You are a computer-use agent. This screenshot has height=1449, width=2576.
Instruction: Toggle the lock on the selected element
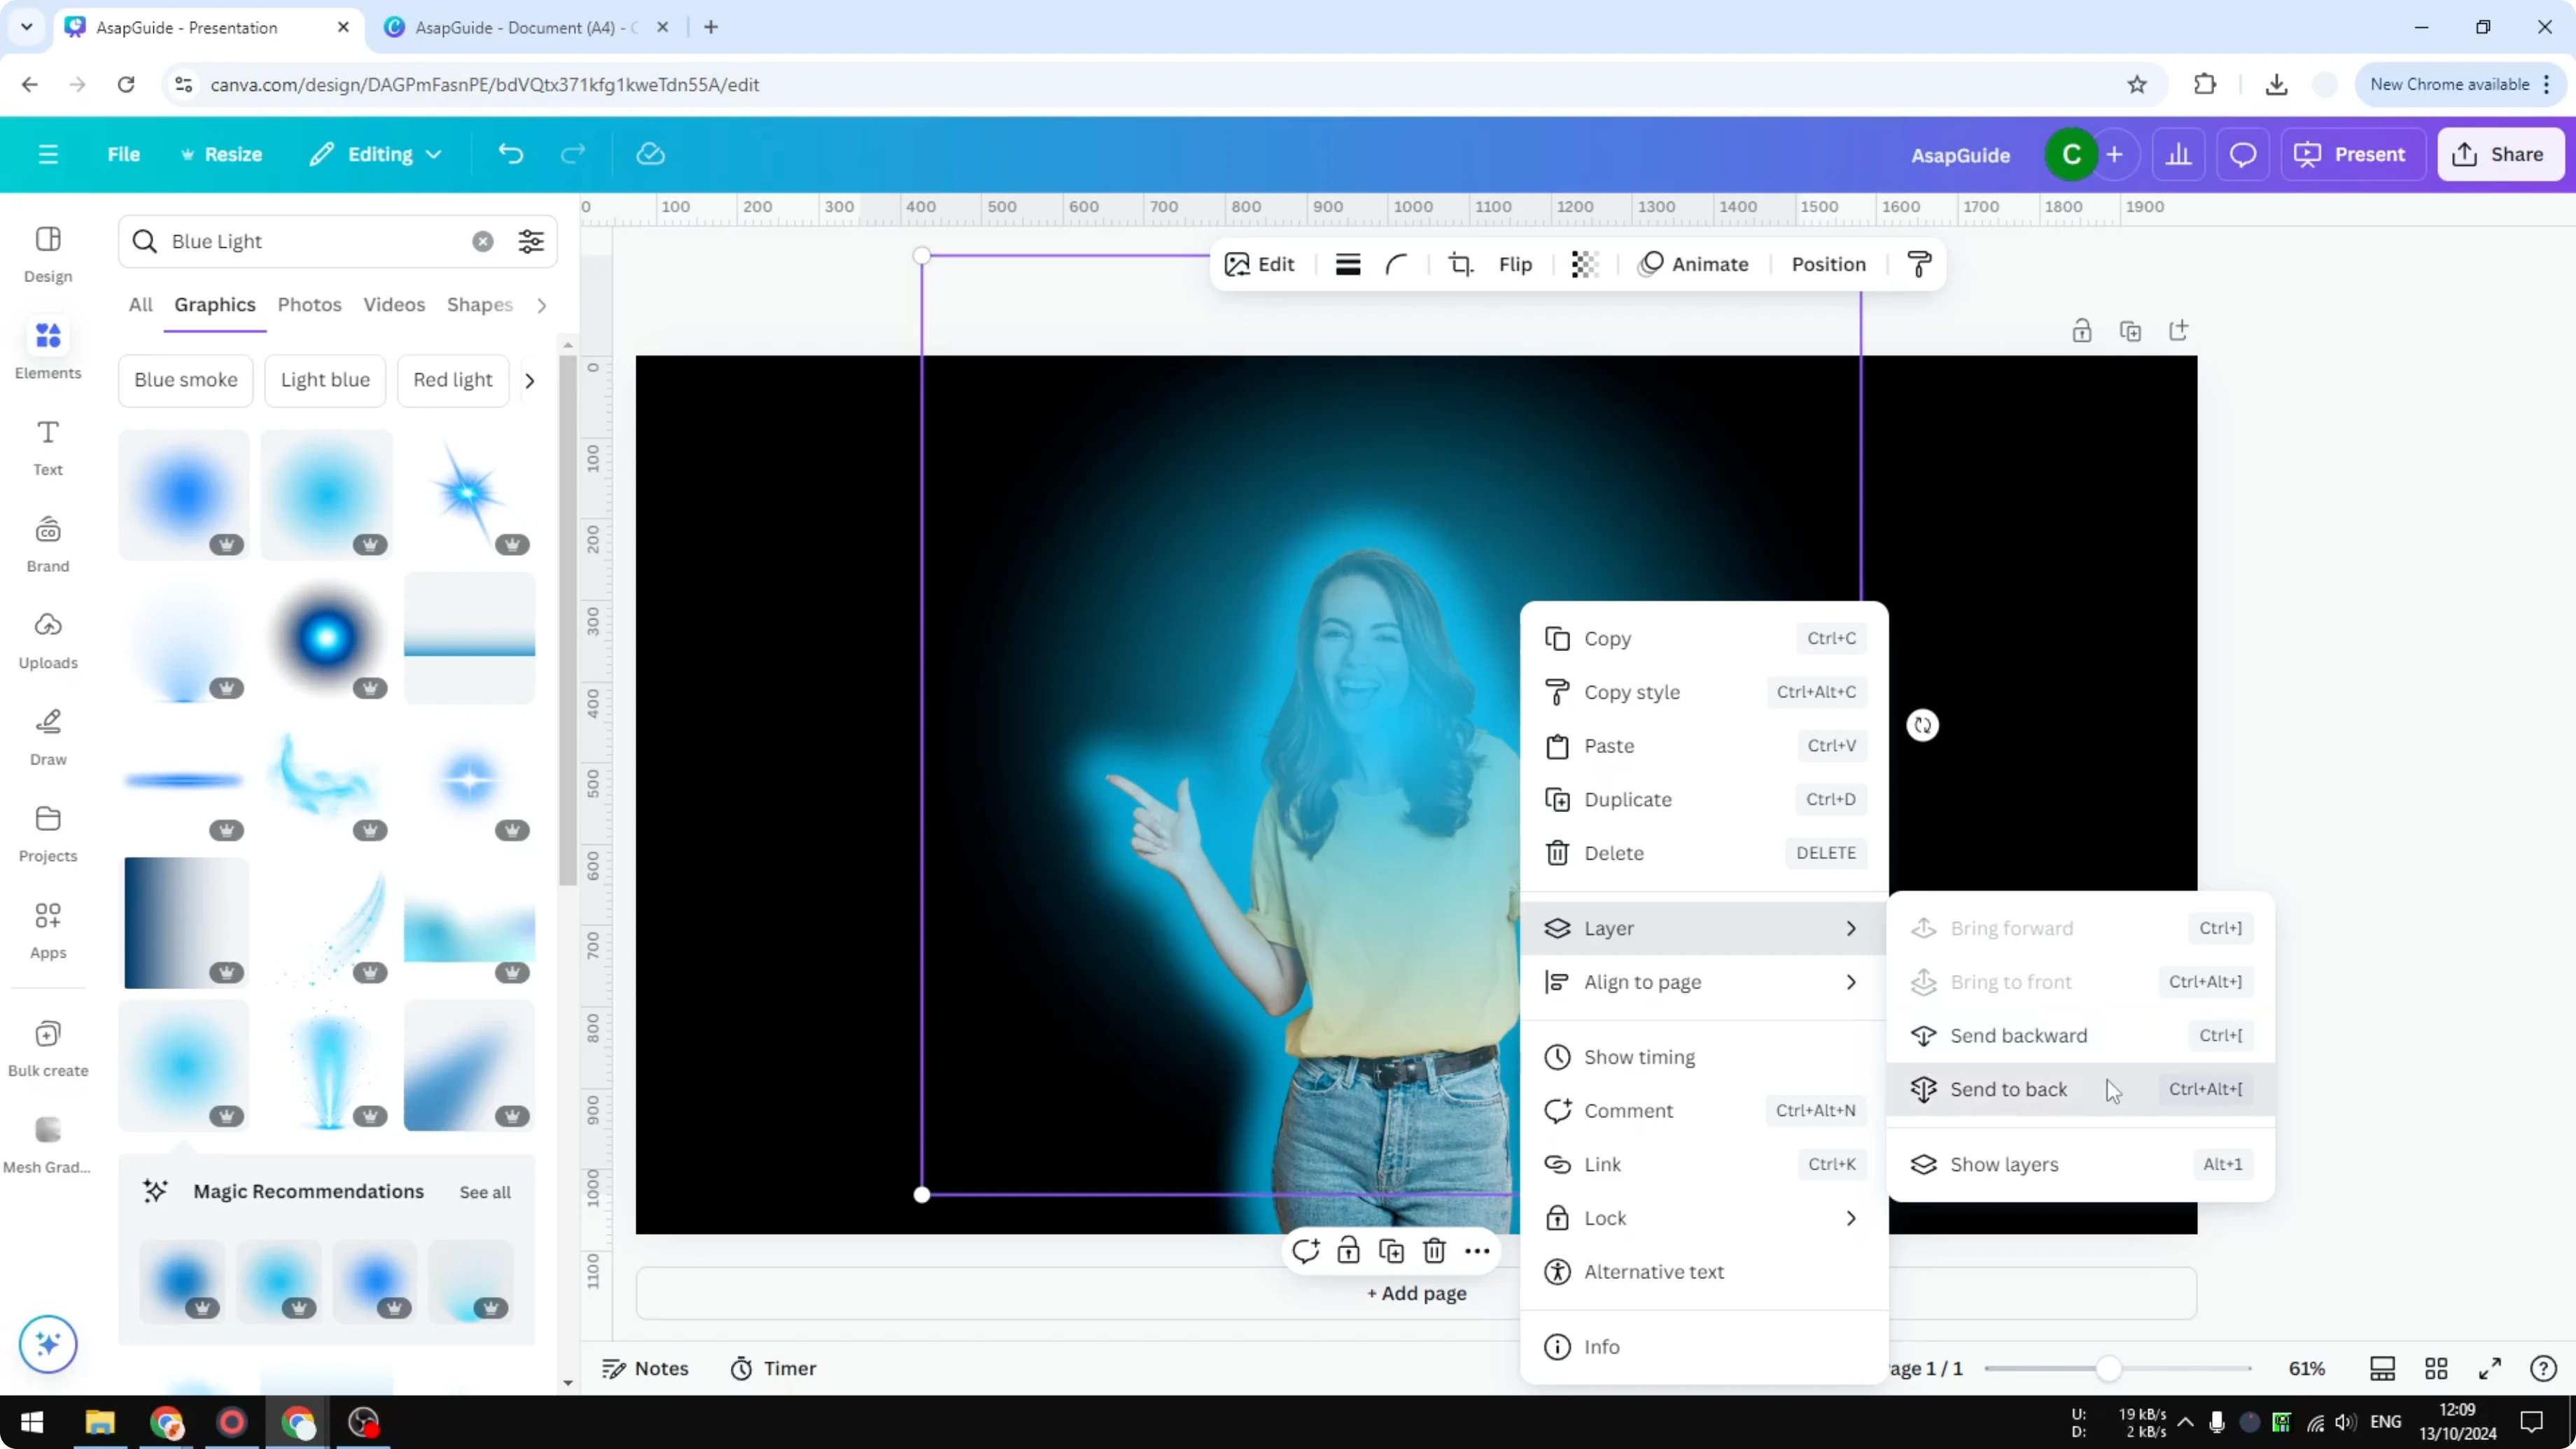tap(1348, 1250)
